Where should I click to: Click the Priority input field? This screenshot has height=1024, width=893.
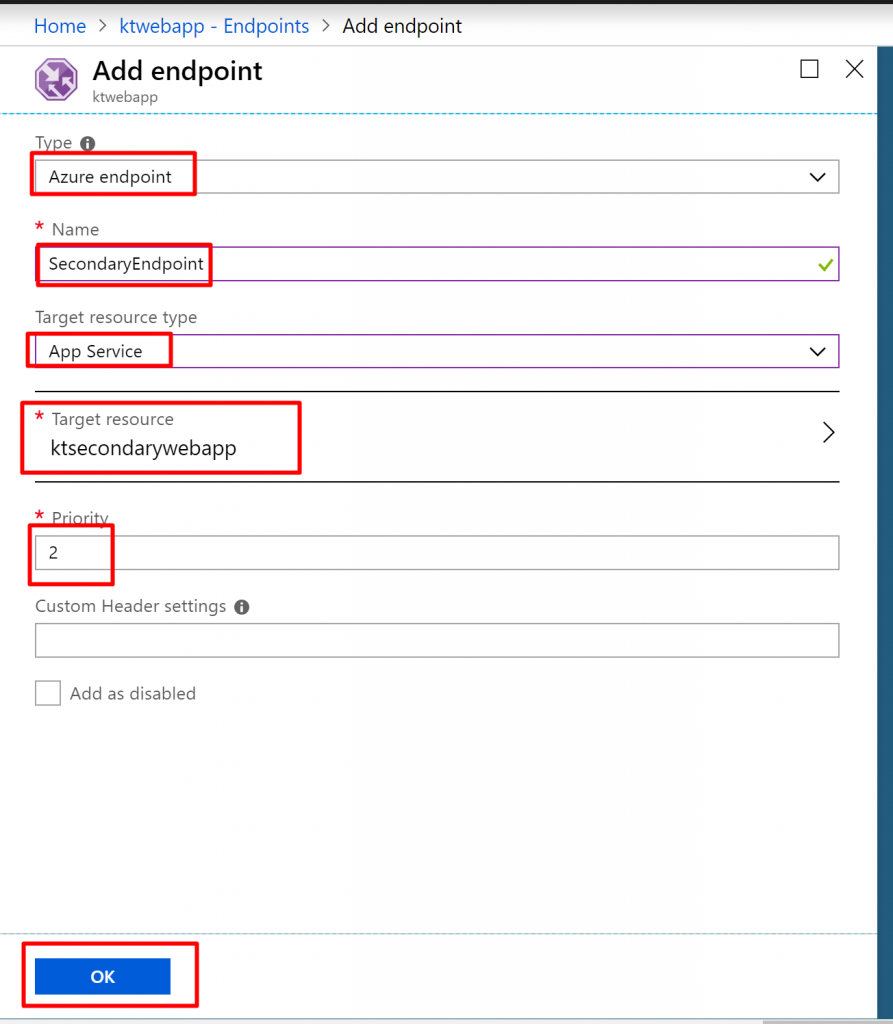click(x=437, y=552)
